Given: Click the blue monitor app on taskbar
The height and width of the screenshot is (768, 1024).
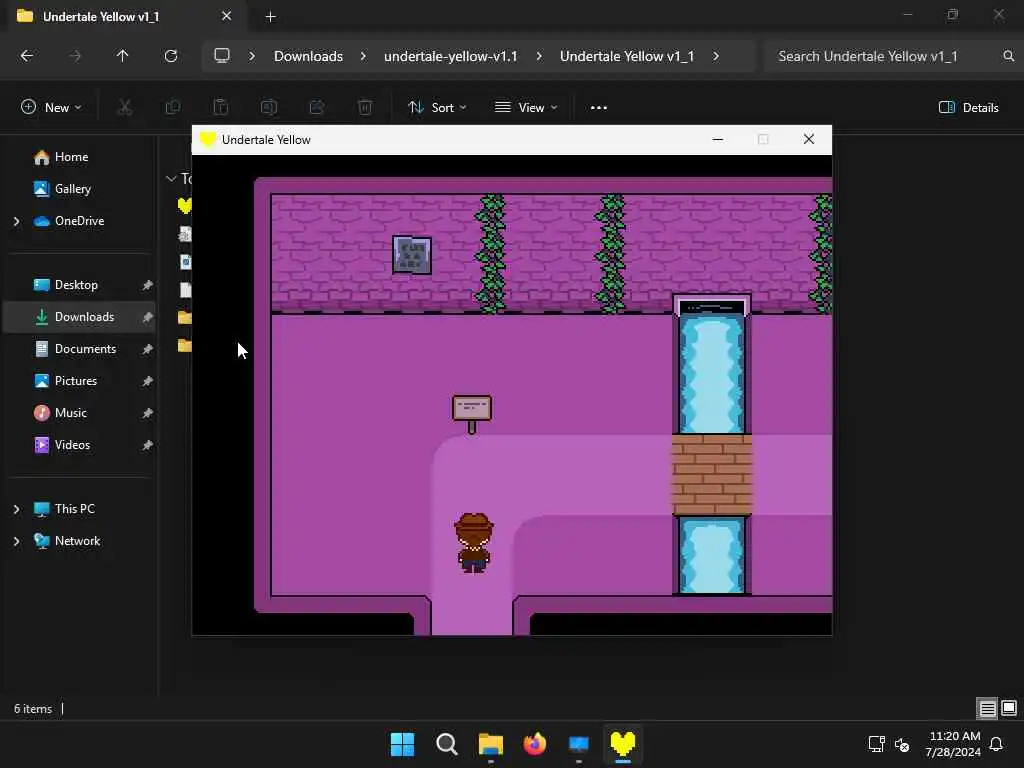Looking at the screenshot, I should click(x=579, y=744).
